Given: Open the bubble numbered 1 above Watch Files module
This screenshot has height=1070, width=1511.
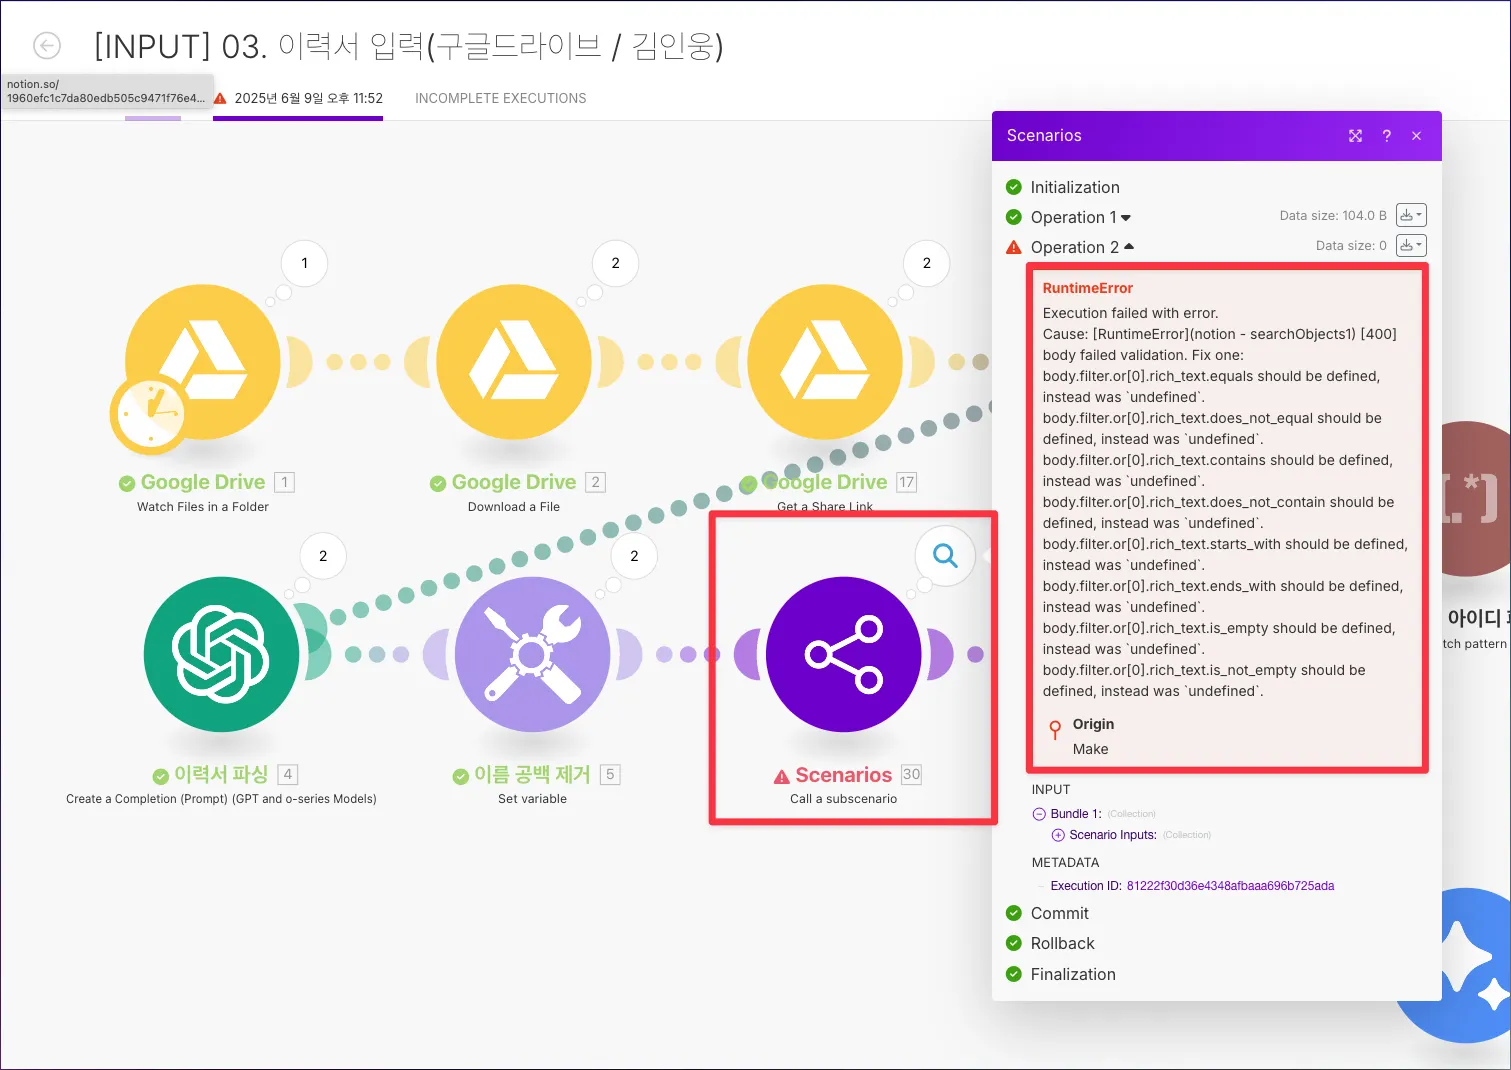Looking at the screenshot, I should [305, 263].
